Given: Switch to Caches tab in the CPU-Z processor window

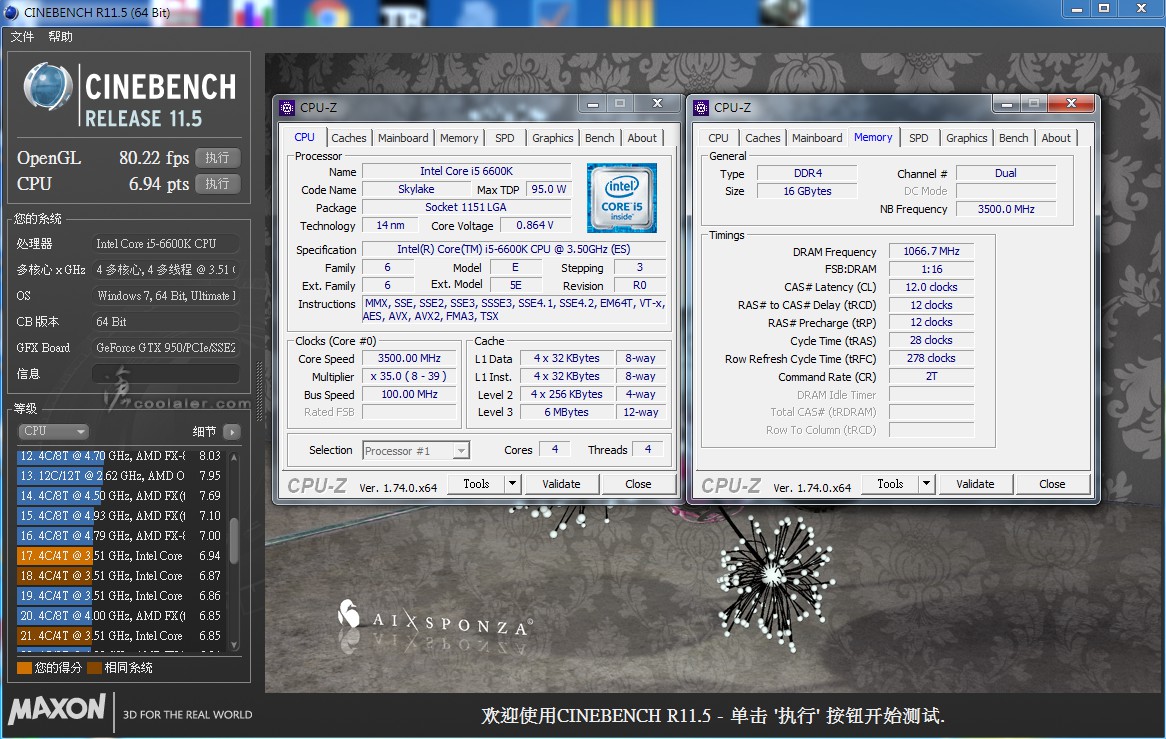Looking at the screenshot, I should pyautogui.click(x=349, y=138).
